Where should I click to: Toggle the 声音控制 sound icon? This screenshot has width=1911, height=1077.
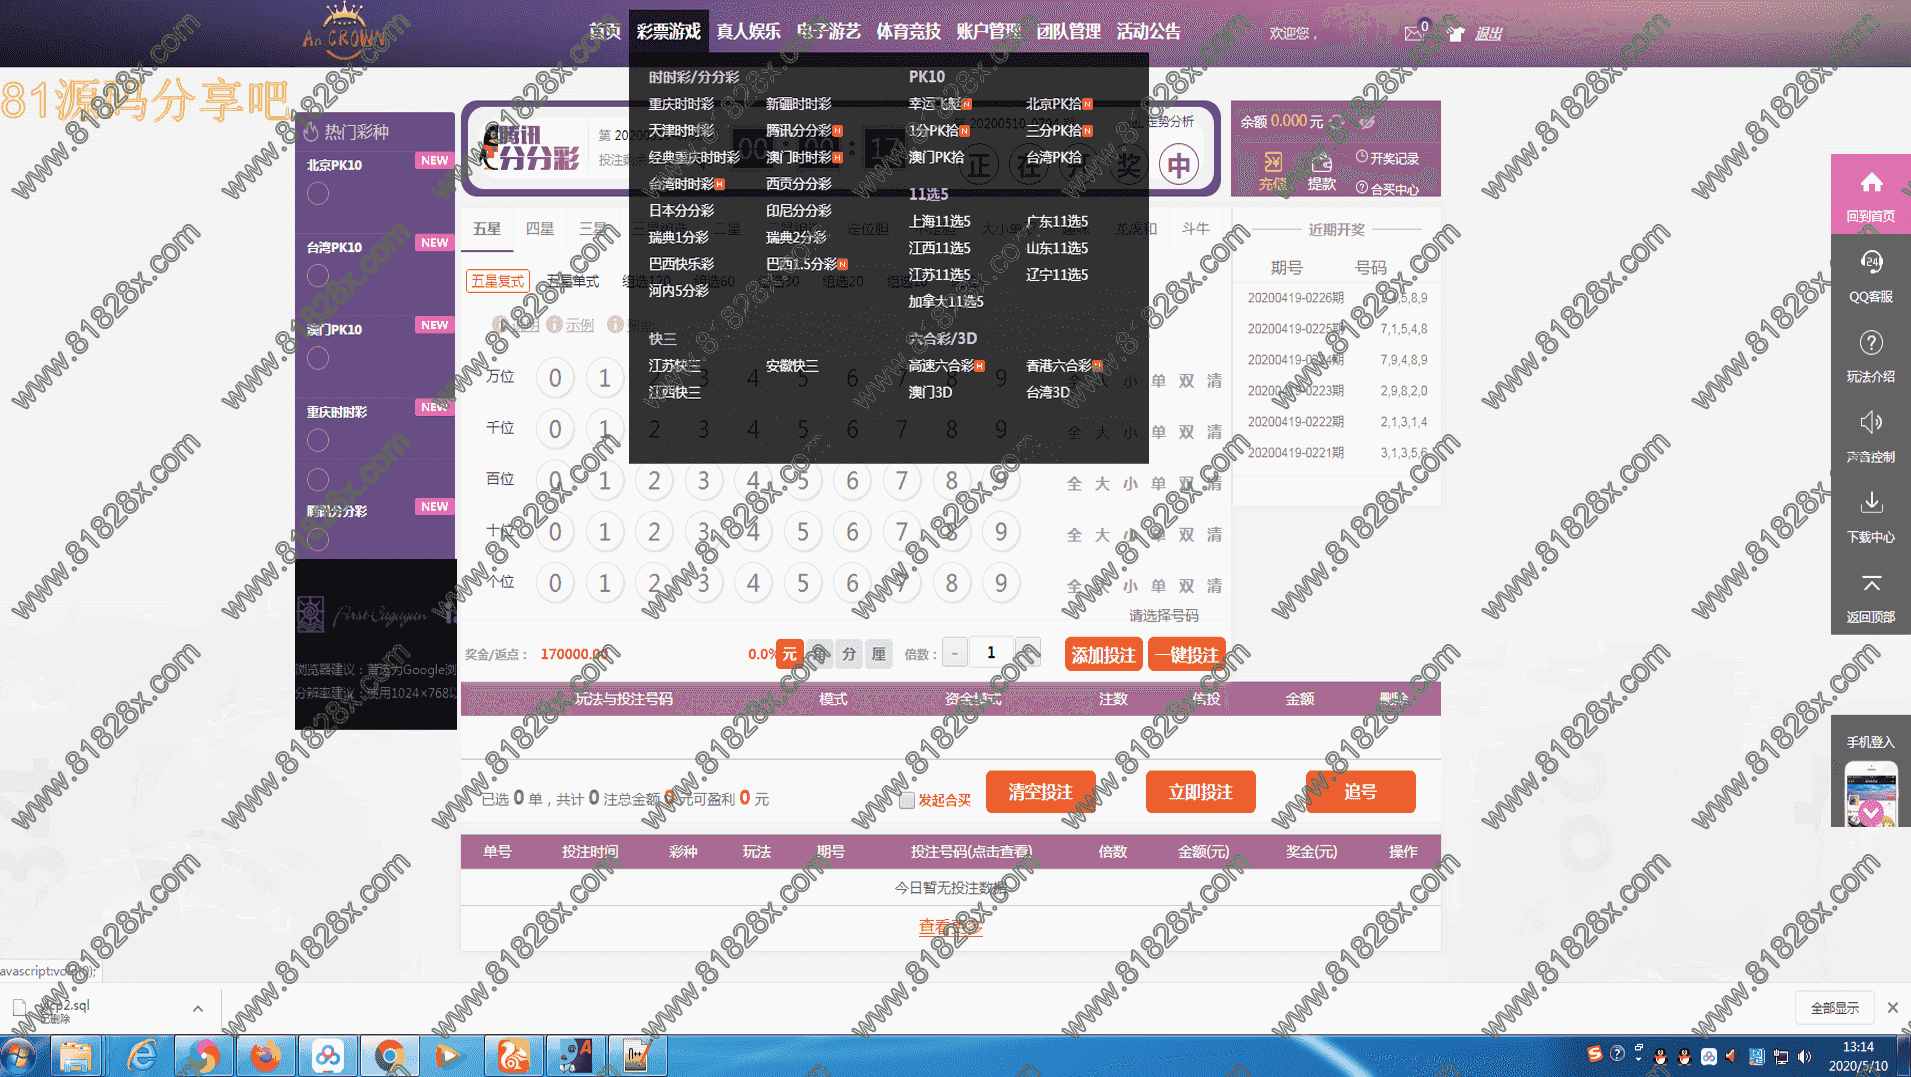pyautogui.click(x=1870, y=424)
